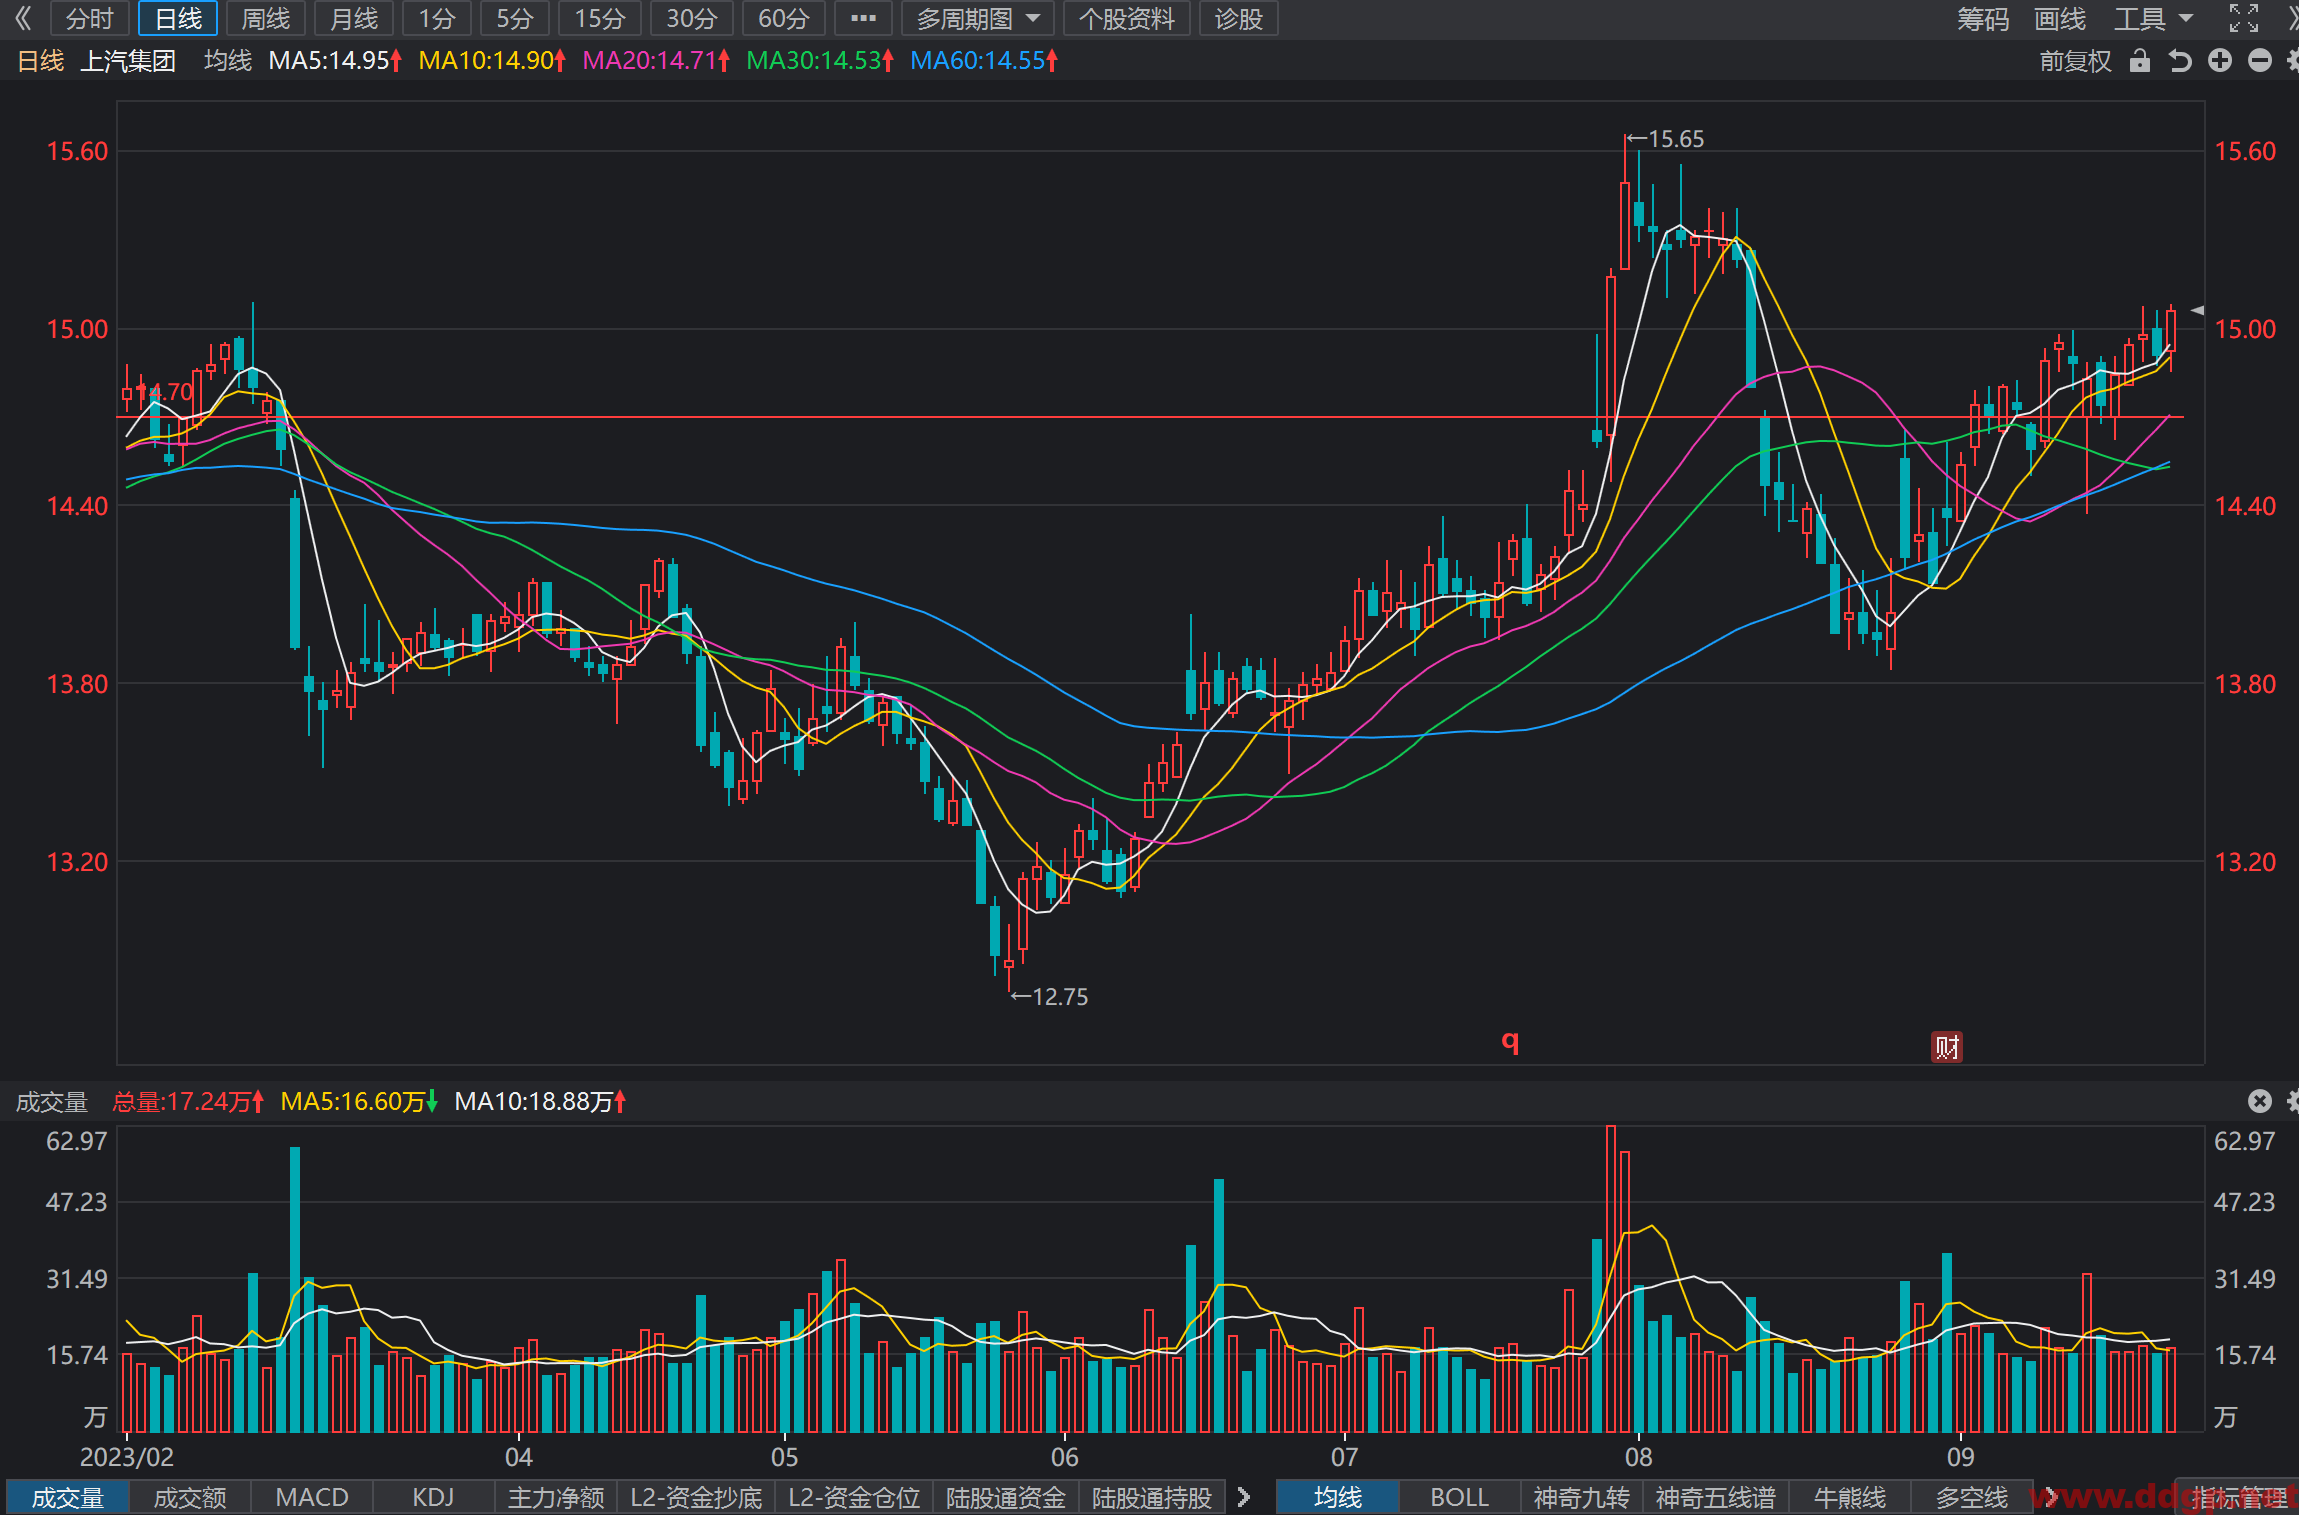Click the undo arrow icon
Screen dimensions: 2299x1515
(x=2180, y=61)
